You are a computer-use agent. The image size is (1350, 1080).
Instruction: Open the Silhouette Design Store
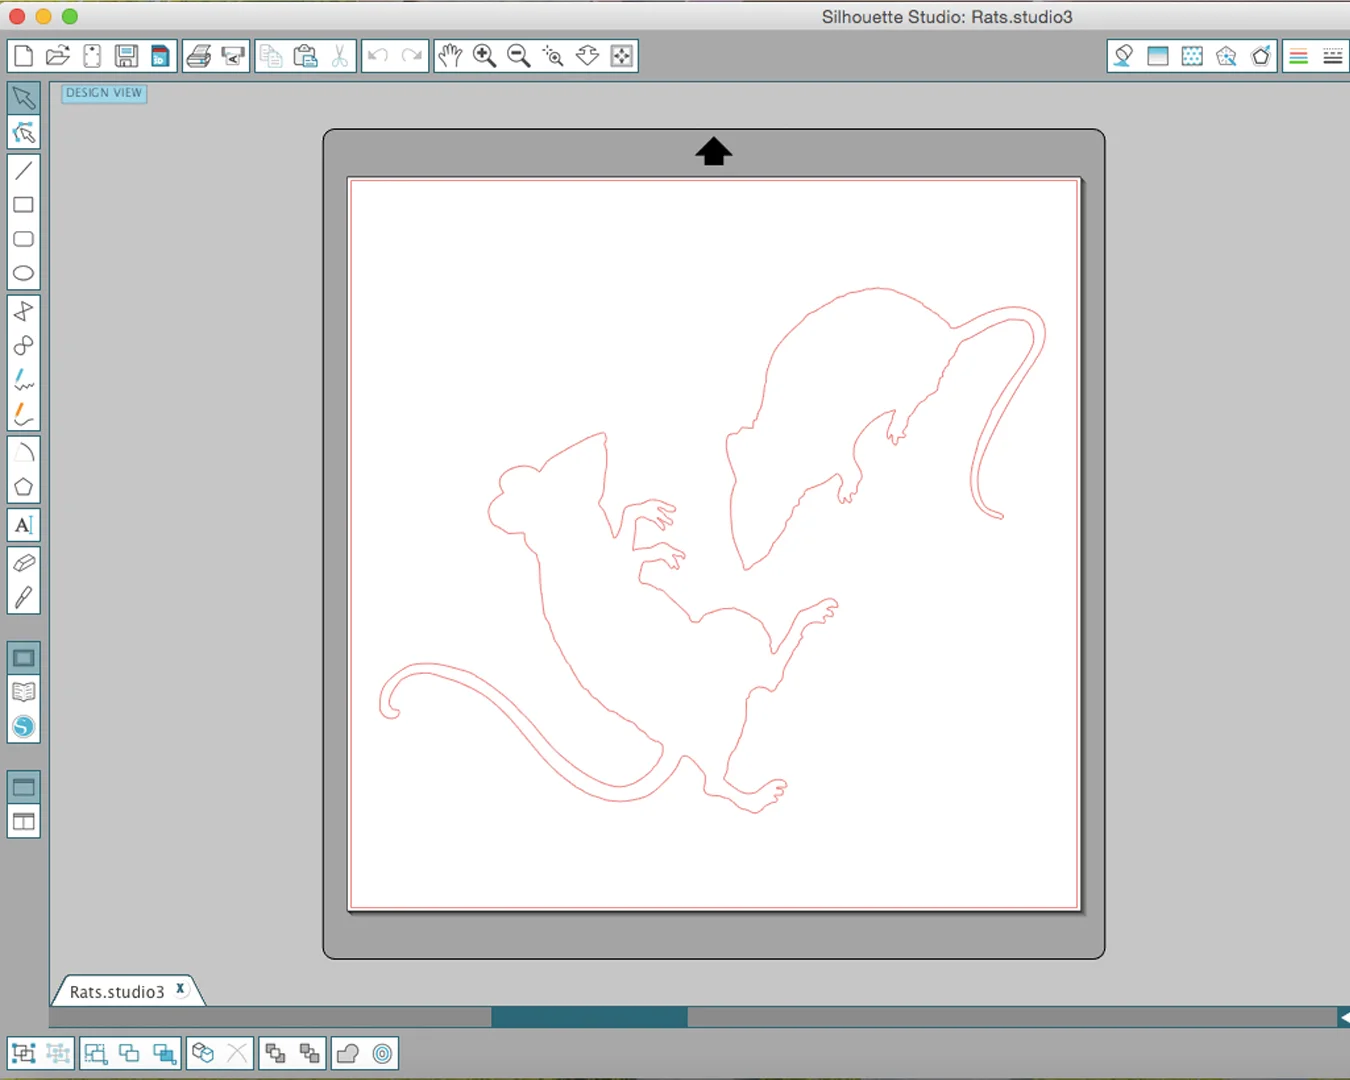pyautogui.click(x=24, y=727)
